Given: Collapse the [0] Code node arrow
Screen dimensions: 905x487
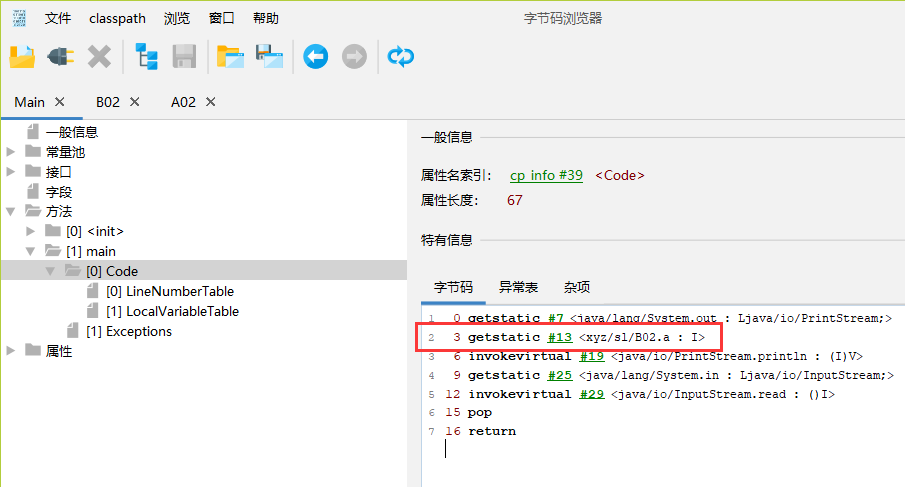Looking at the screenshot, I should [51, 271].
